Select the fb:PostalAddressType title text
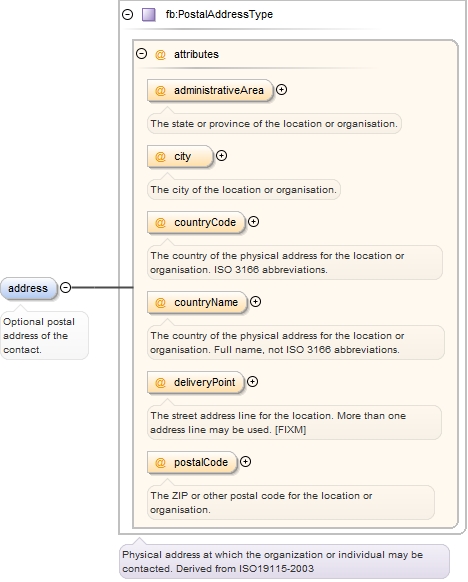The height and width of the screenshot is (582, 468). [x=219, y=14]
